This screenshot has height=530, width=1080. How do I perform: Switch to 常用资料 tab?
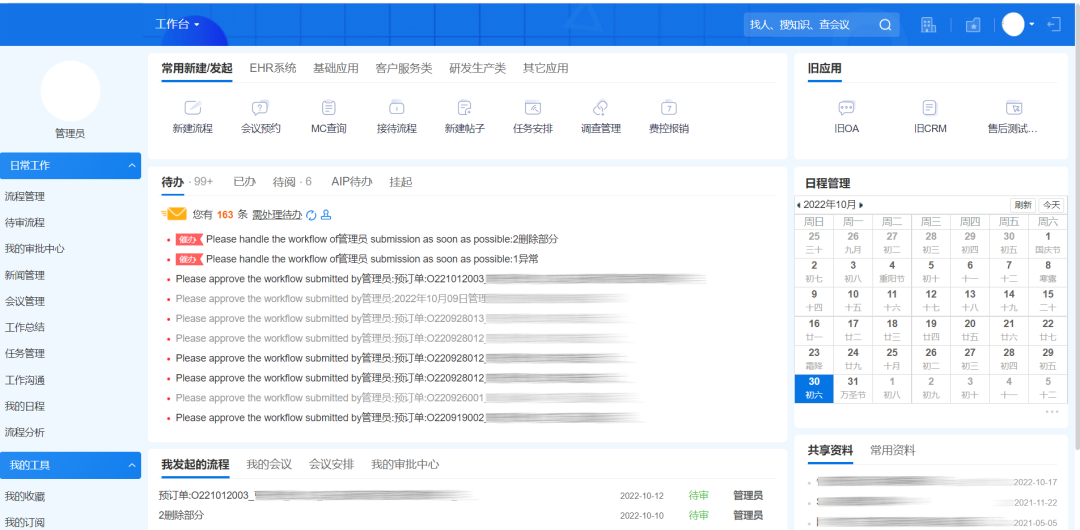pos(893,450)
